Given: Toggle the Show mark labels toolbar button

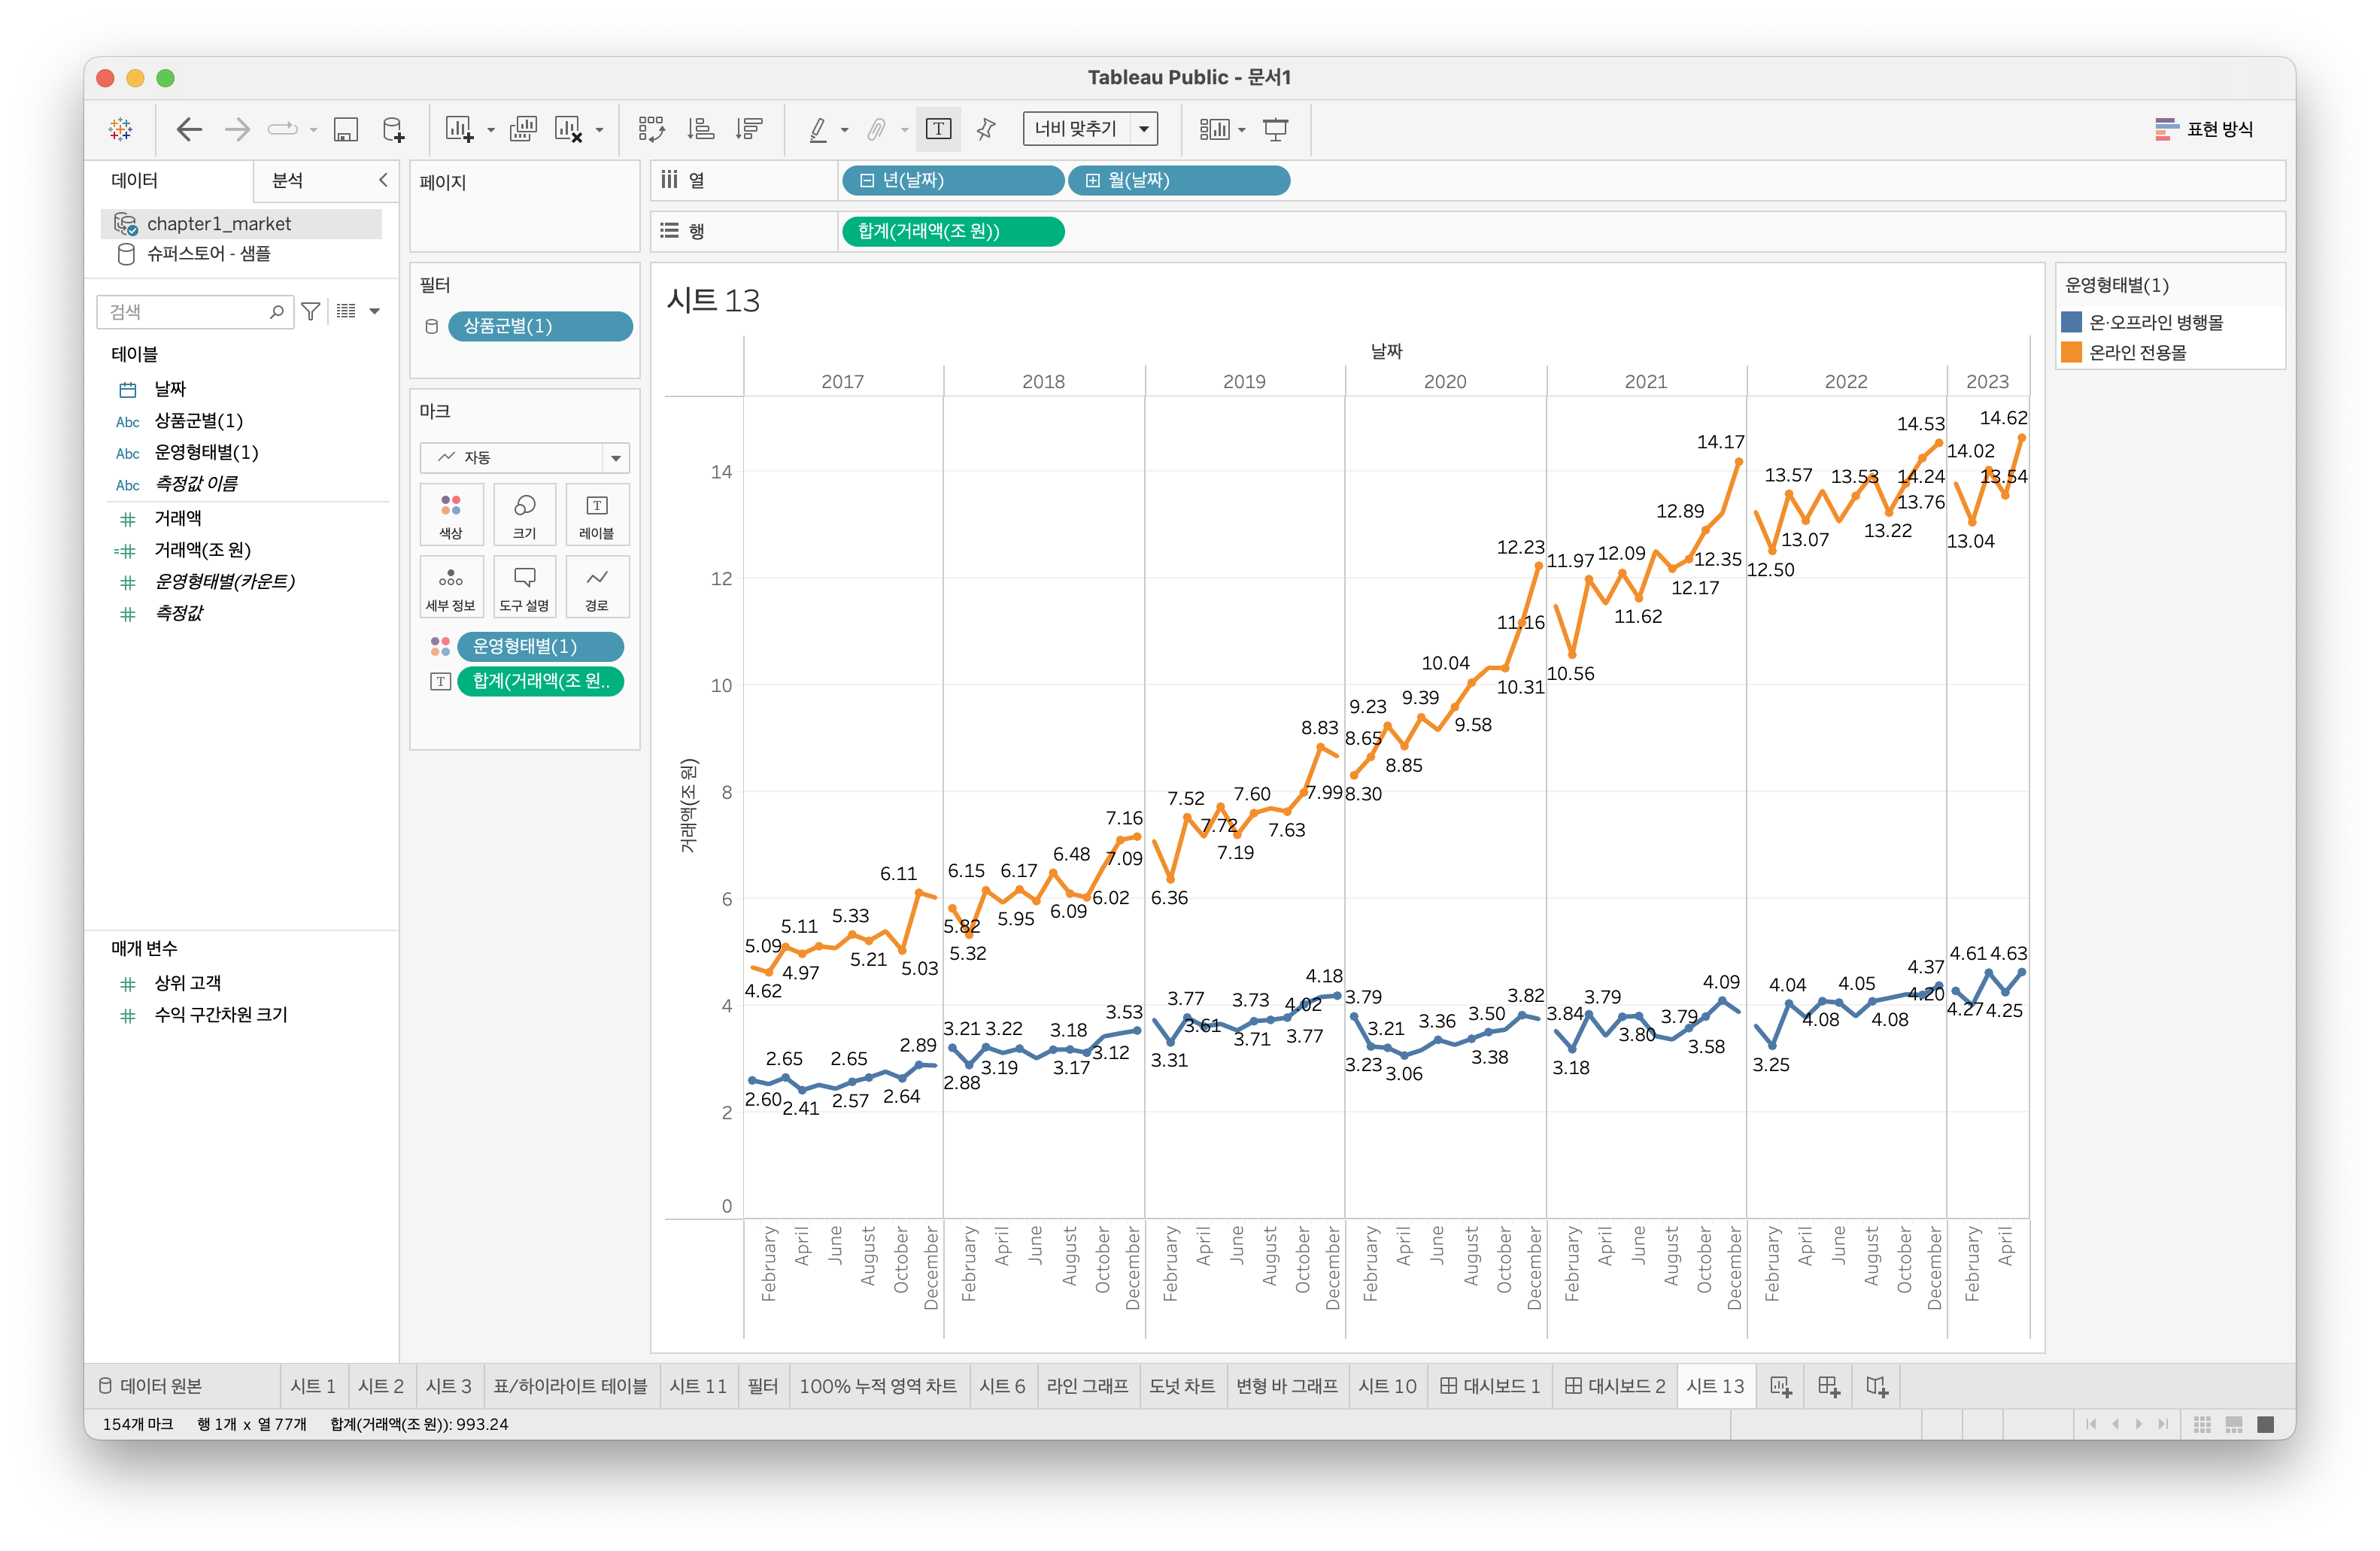Looking at the screenshot, I should point(938,129).
